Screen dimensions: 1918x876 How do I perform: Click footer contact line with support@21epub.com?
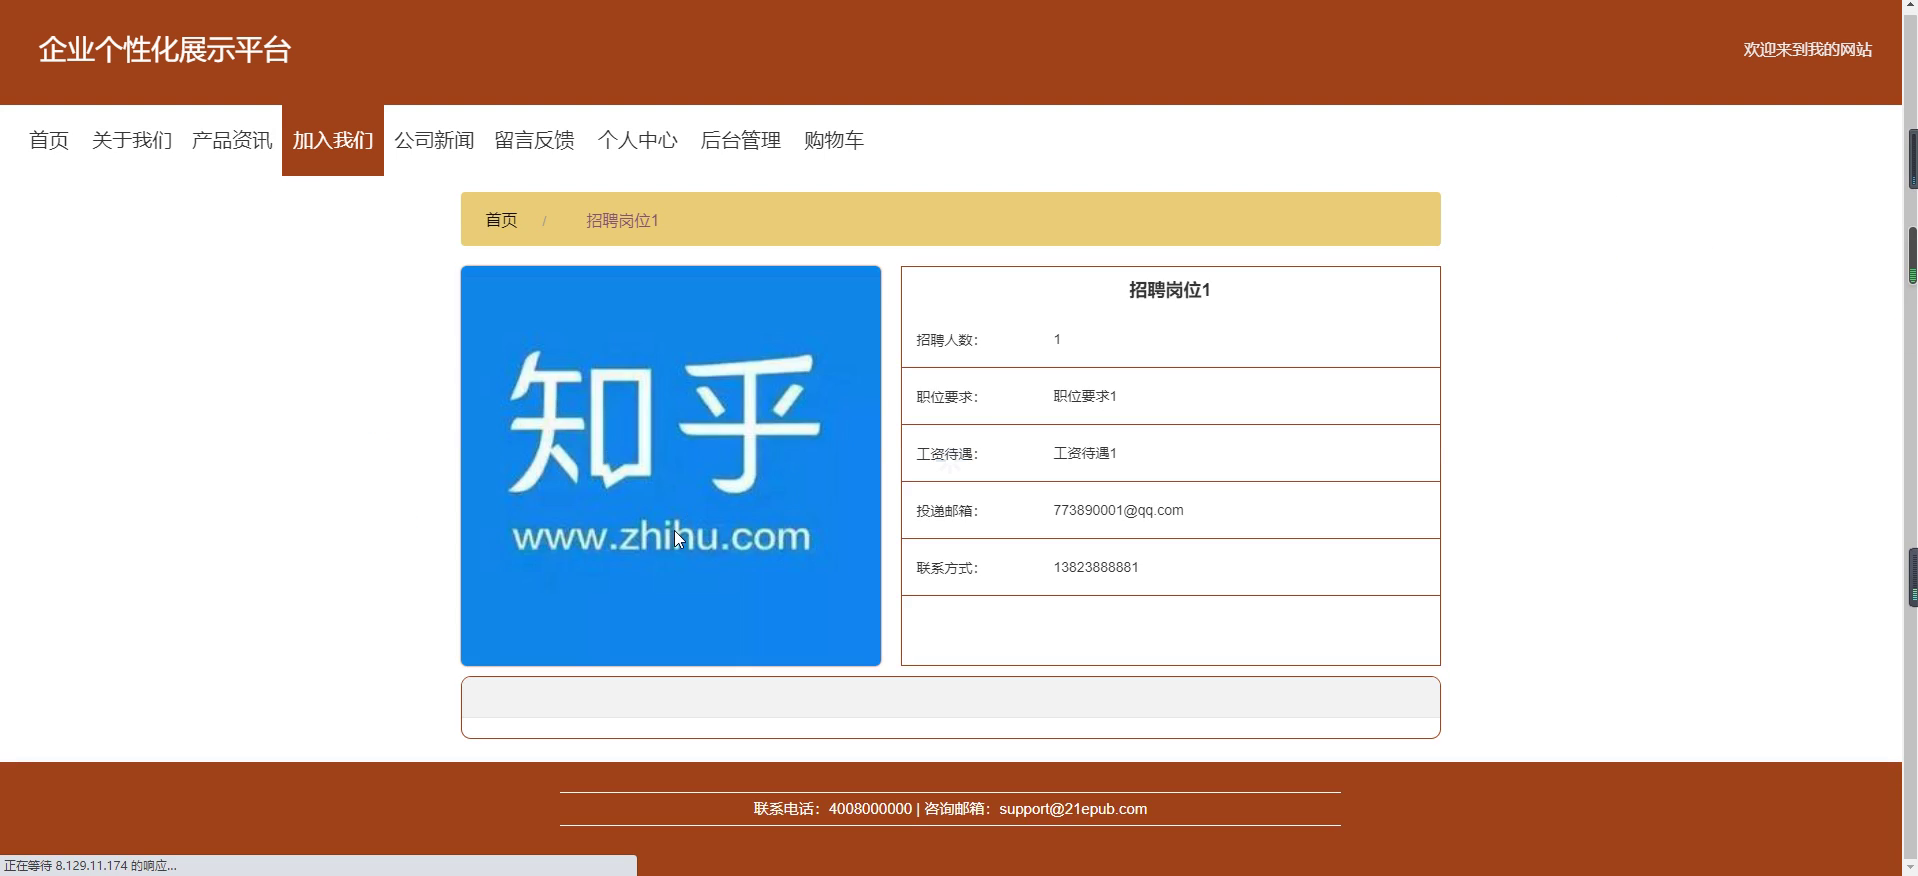coord(950,809)
